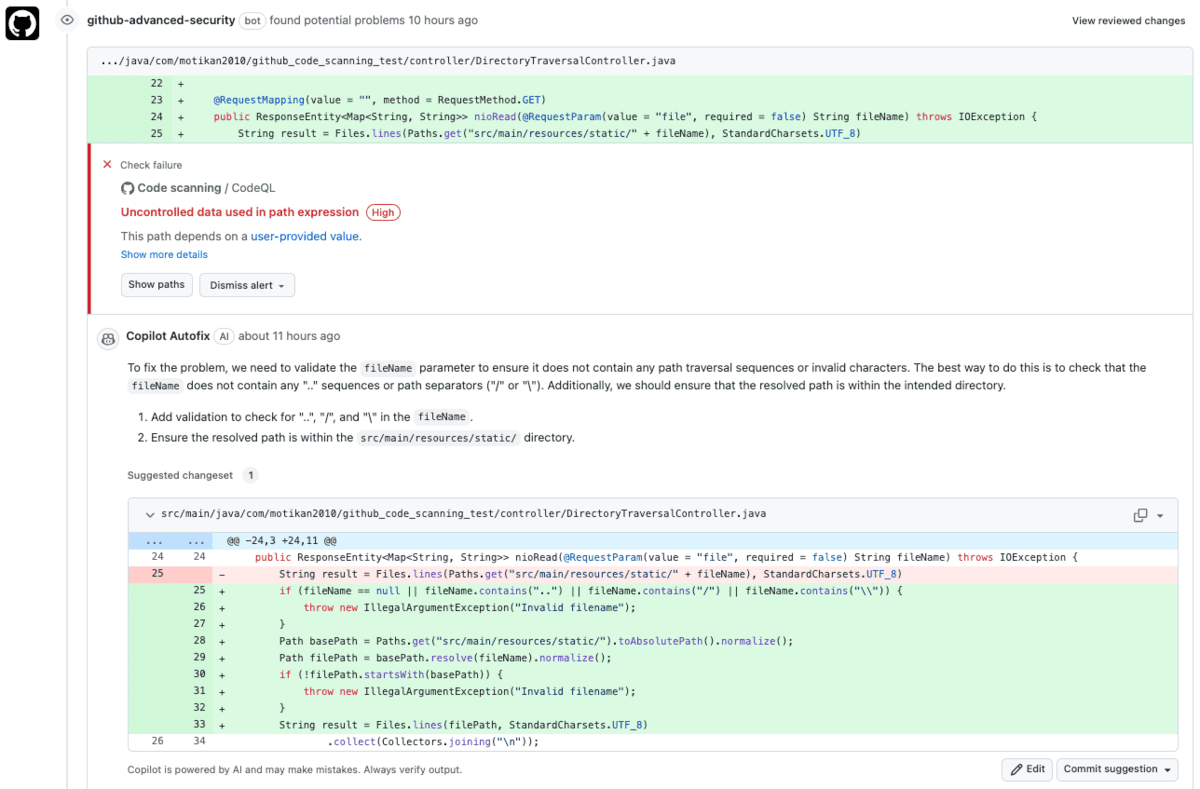Click the 10 hours ago timestamp
1200x789 pixels.
(x=442, y=20)
